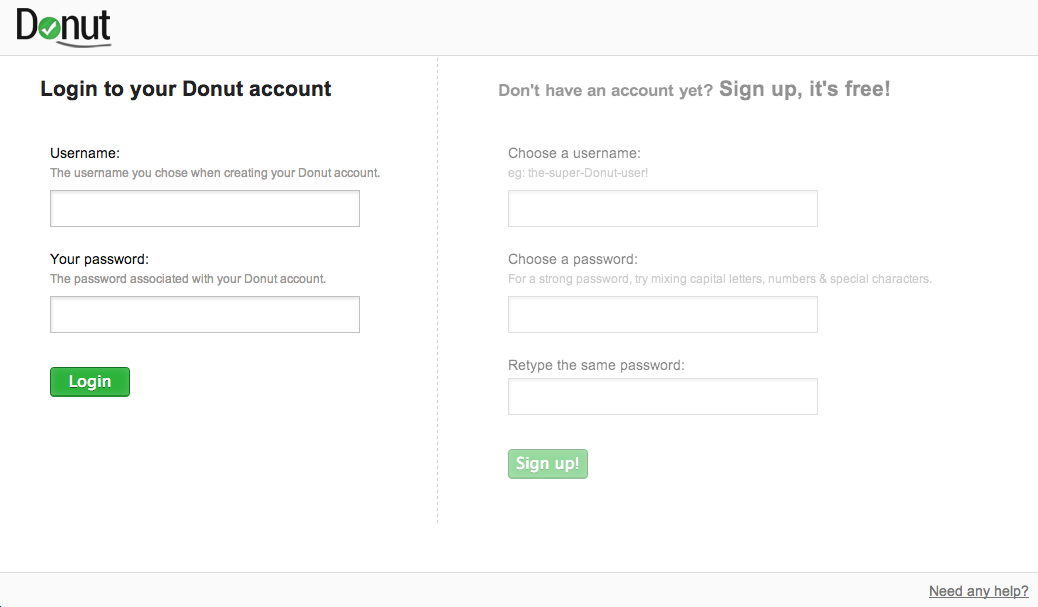Click the Retype the same password field

pyautogui.click(x=662, y=397)
